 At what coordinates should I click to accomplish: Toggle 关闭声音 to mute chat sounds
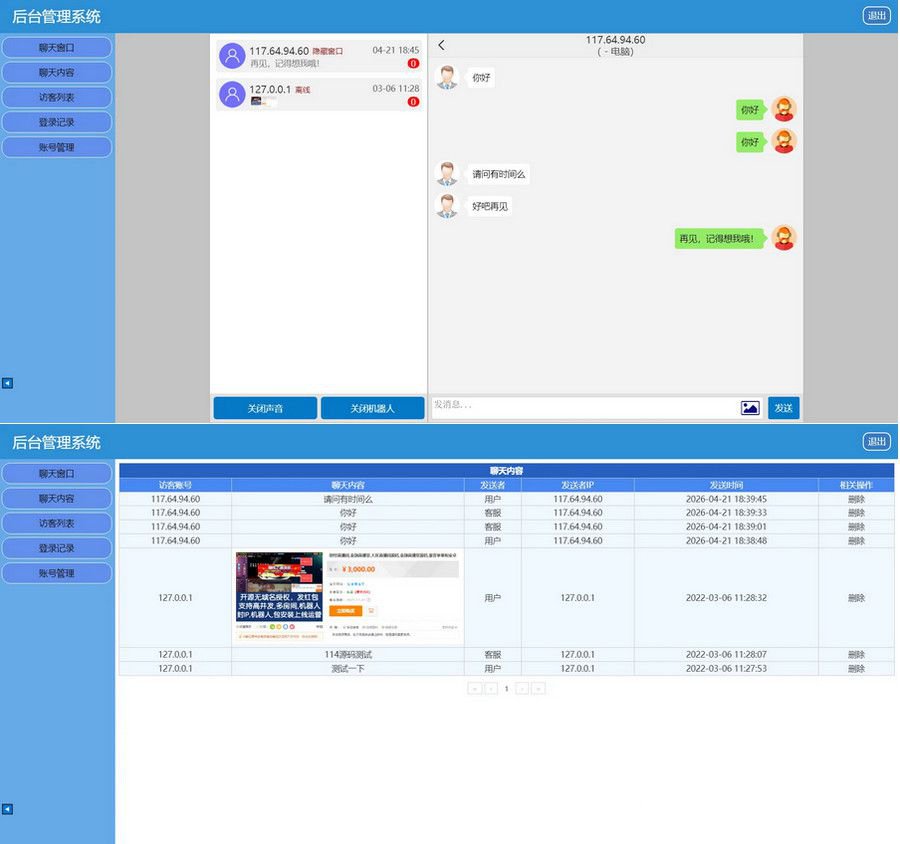264,408
